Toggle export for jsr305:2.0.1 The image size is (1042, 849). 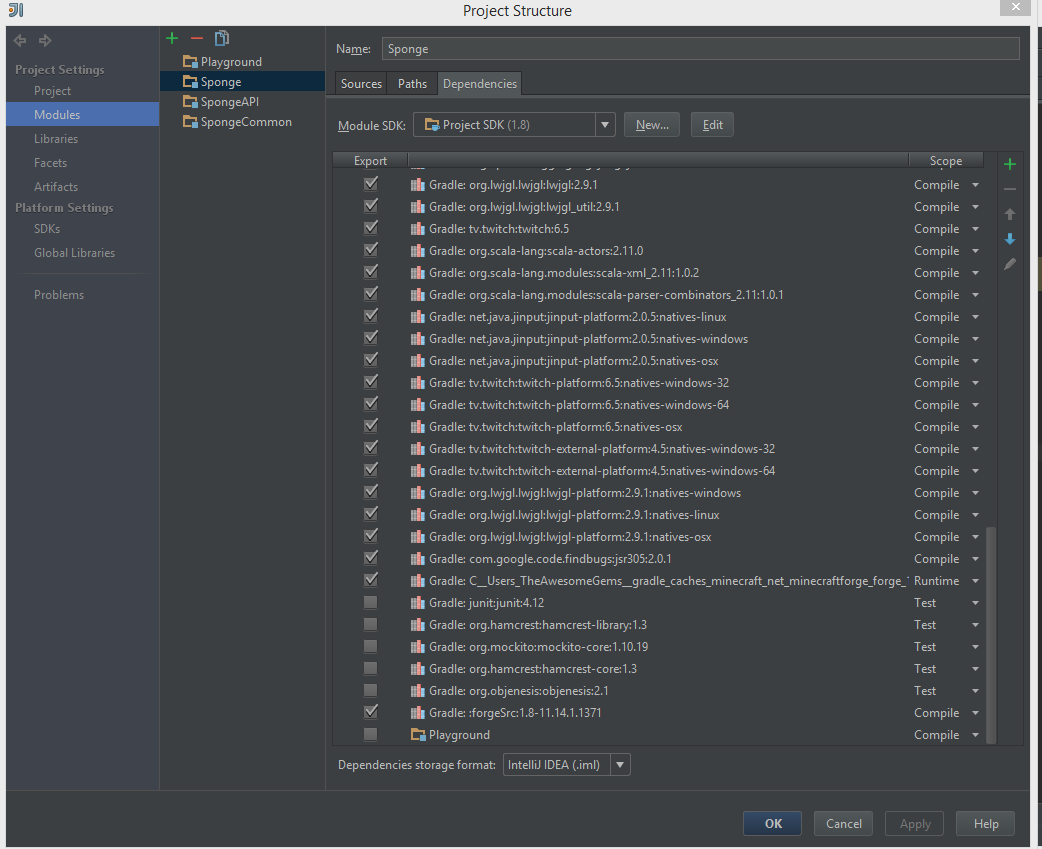point(371,558)
